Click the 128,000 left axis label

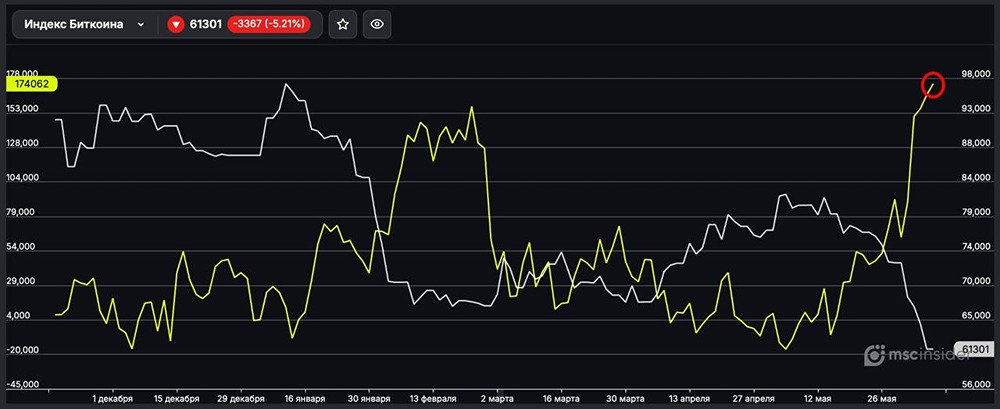click(22, 144)
